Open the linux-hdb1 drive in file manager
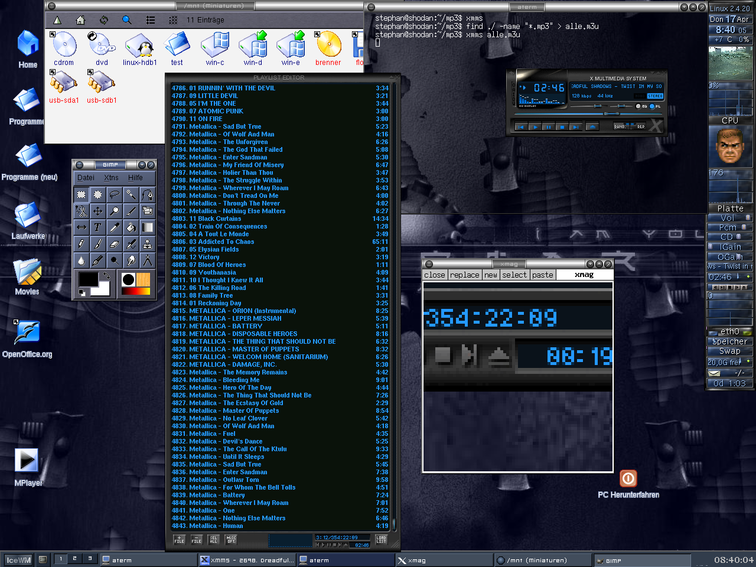Viewport: 756px width, 567px height. pos(139,48)
